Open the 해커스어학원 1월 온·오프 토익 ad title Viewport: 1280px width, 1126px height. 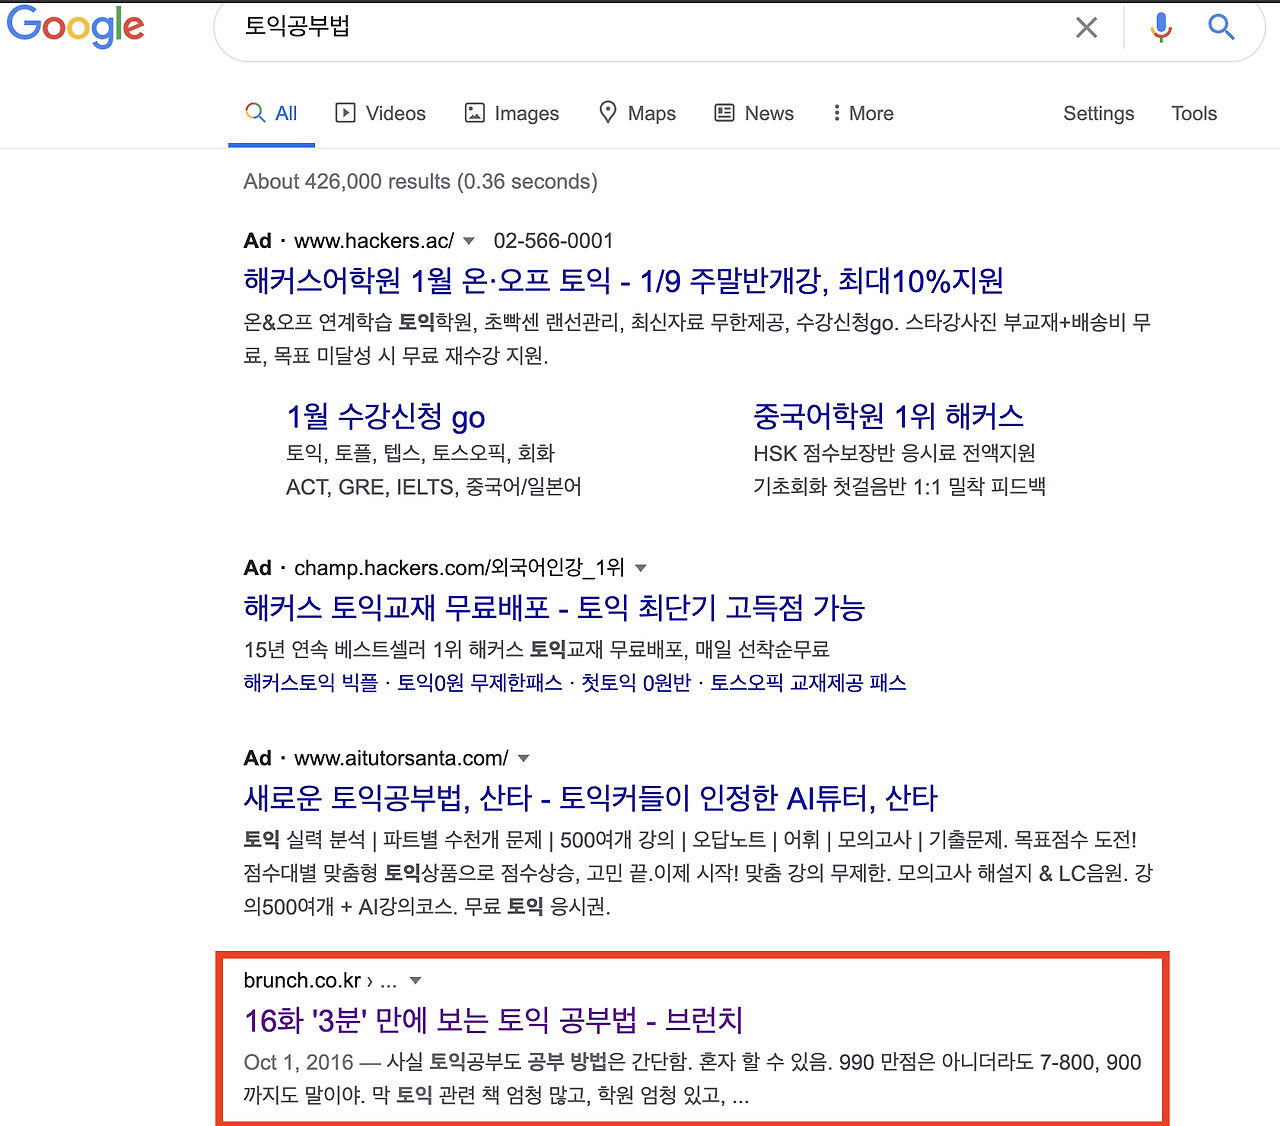pyautogui.click(x=624, y=281)
